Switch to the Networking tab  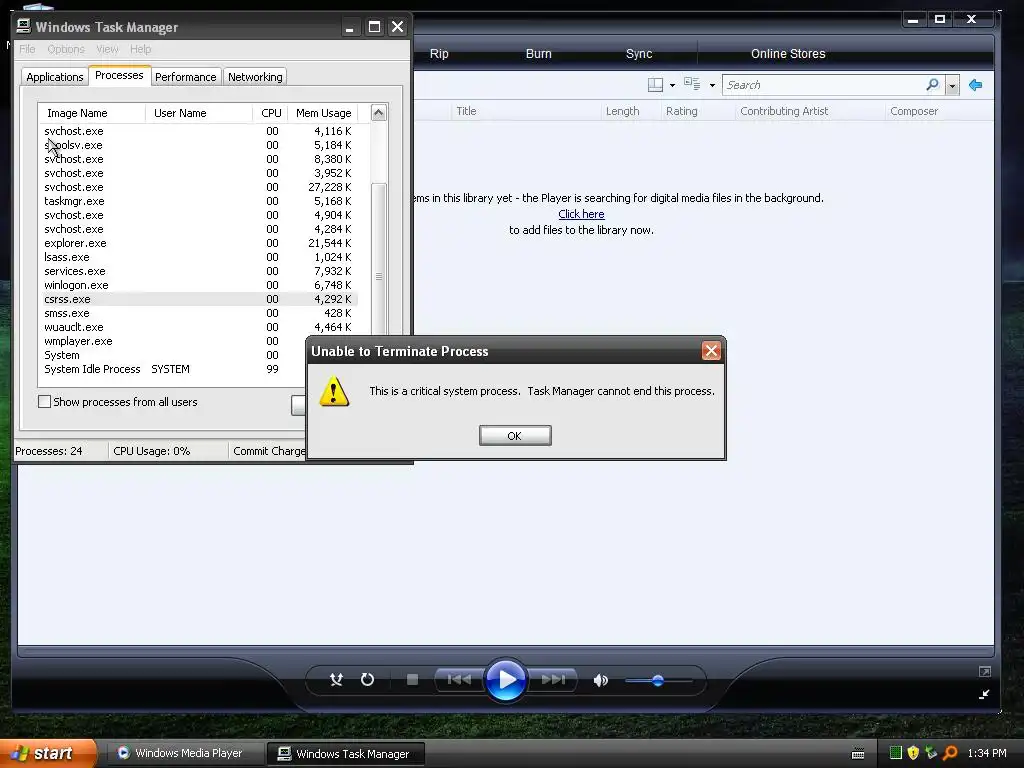(255, 77)
